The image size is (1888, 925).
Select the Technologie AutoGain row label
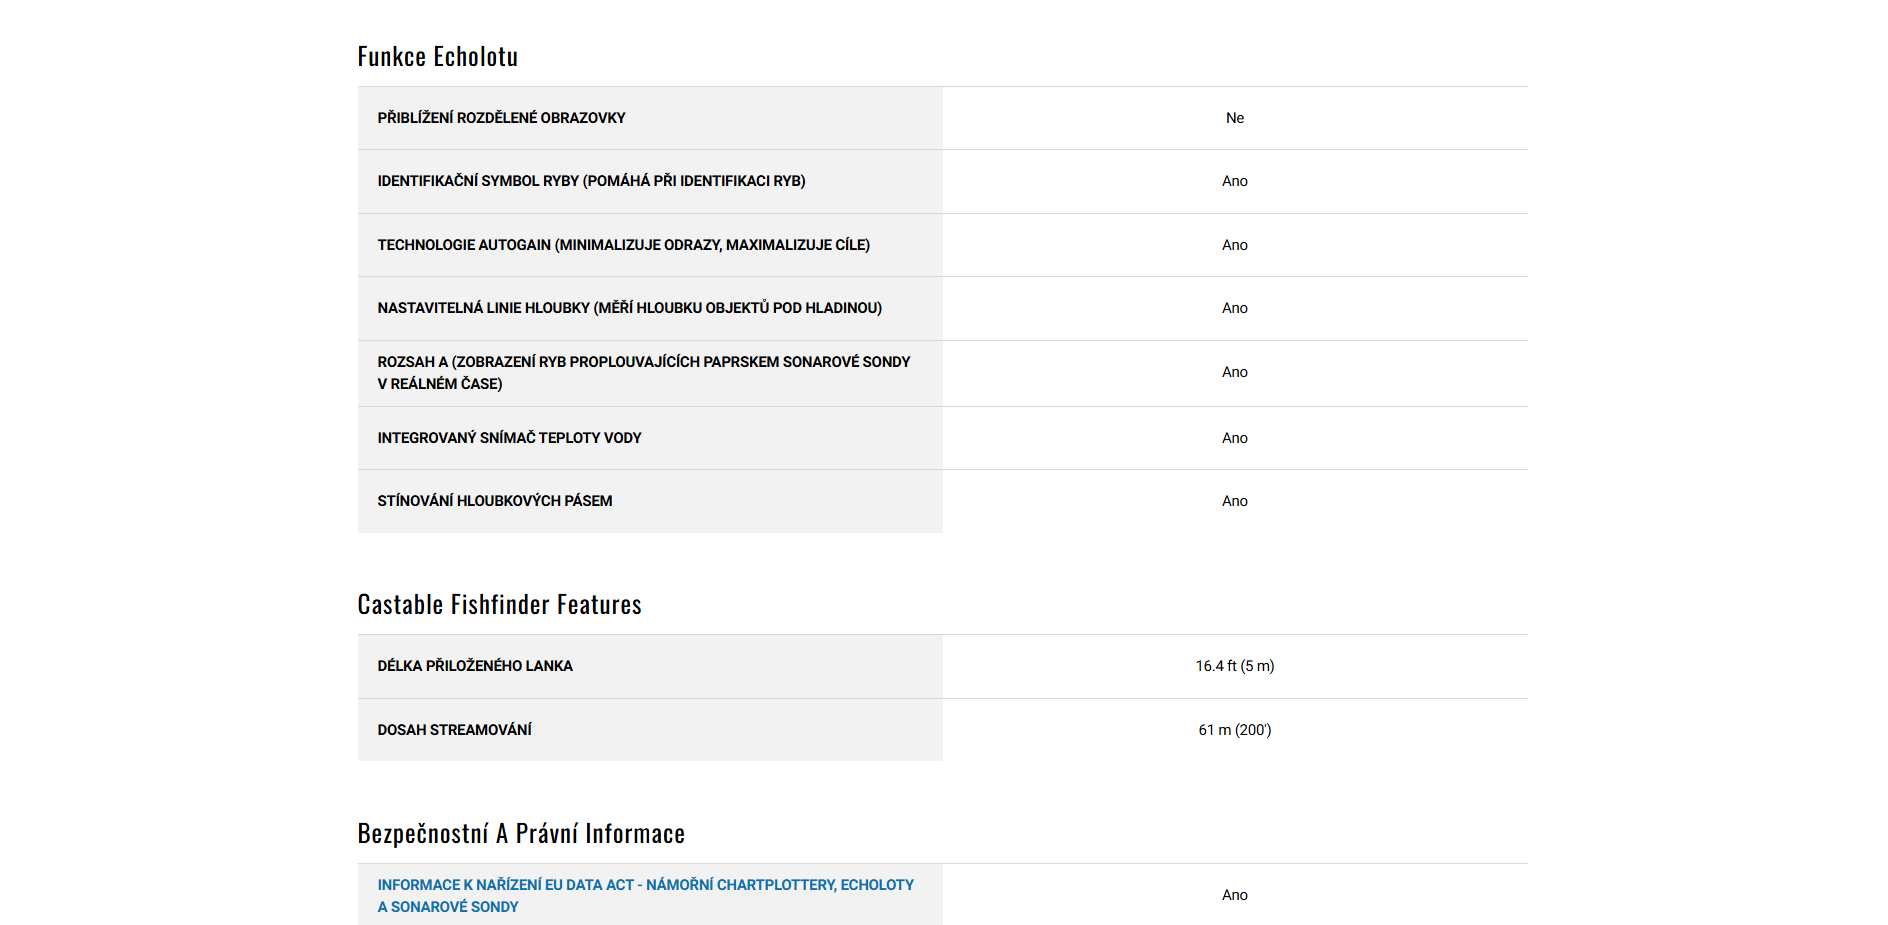[623, 245]
